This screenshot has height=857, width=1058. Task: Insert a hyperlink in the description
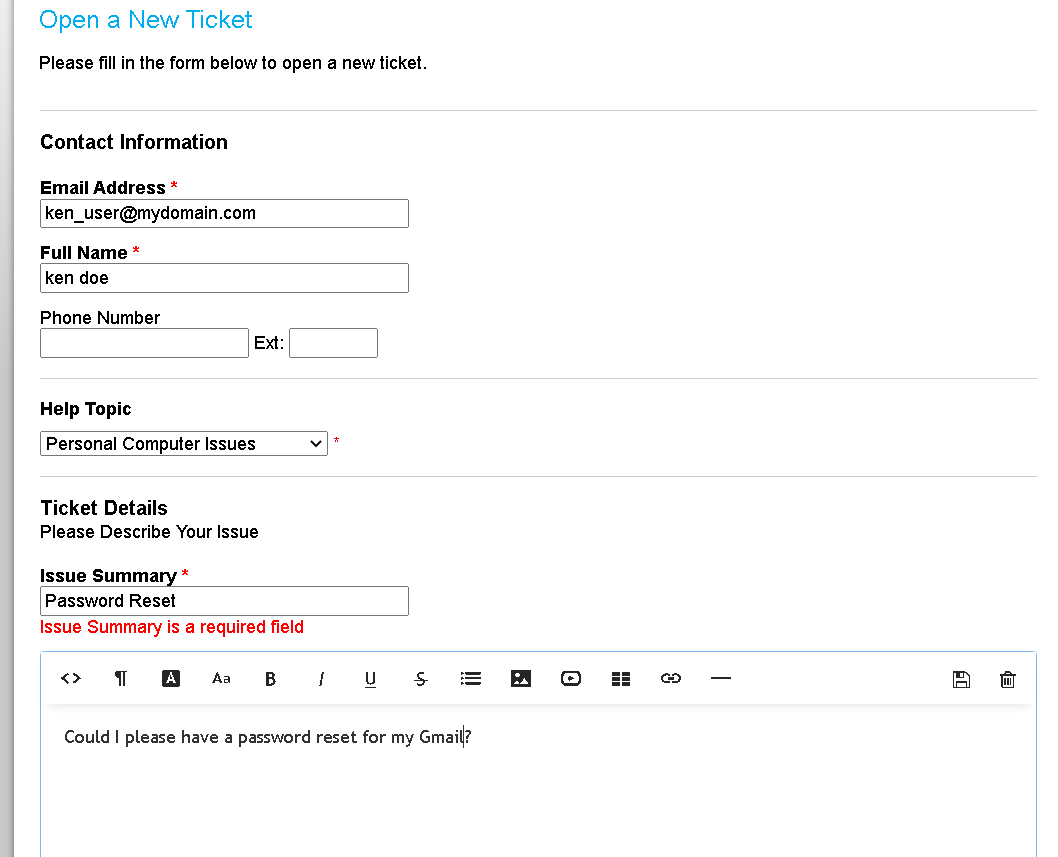[x=671, y=679]
